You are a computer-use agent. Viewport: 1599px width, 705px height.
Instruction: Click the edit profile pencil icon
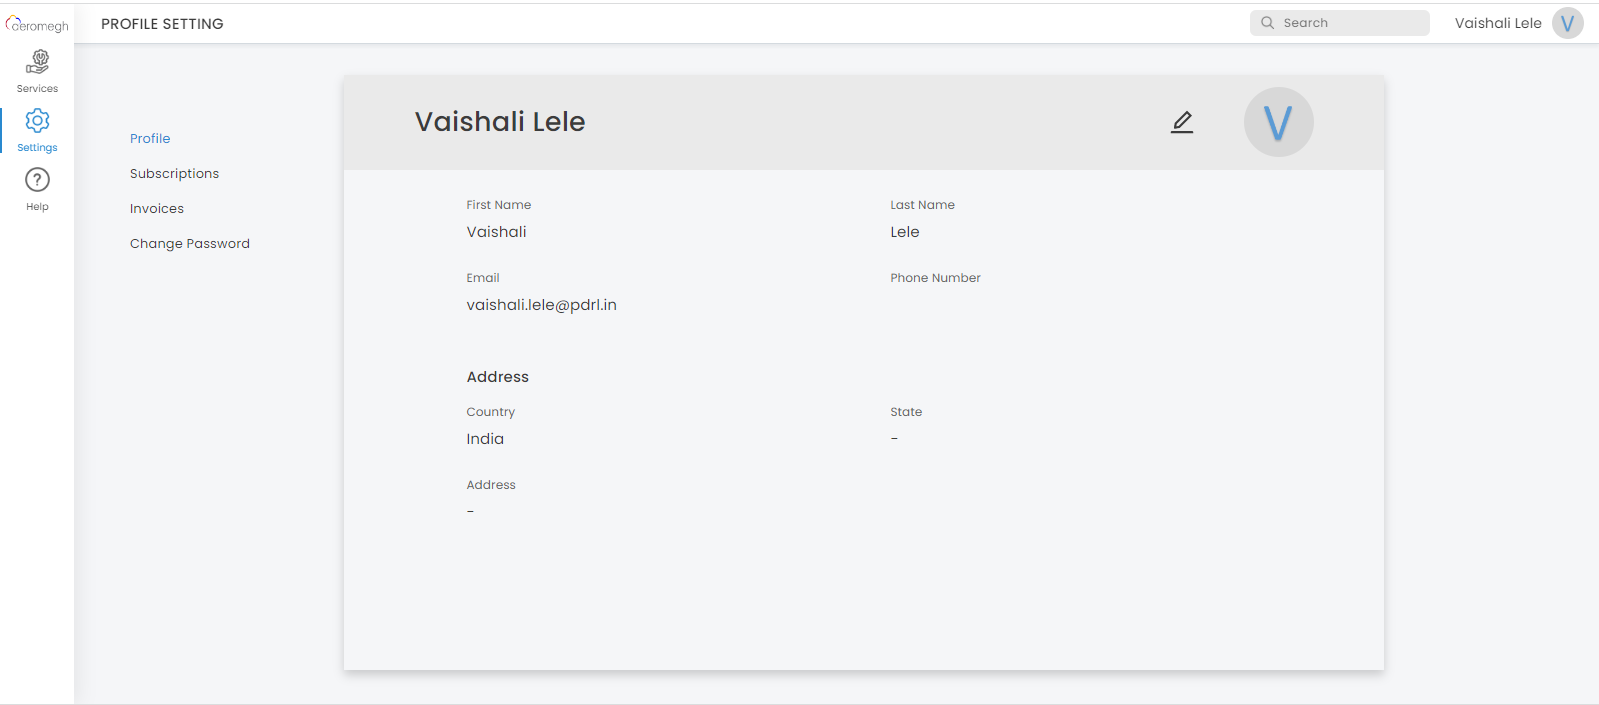pyautogui.click(x=1182, y=122)
